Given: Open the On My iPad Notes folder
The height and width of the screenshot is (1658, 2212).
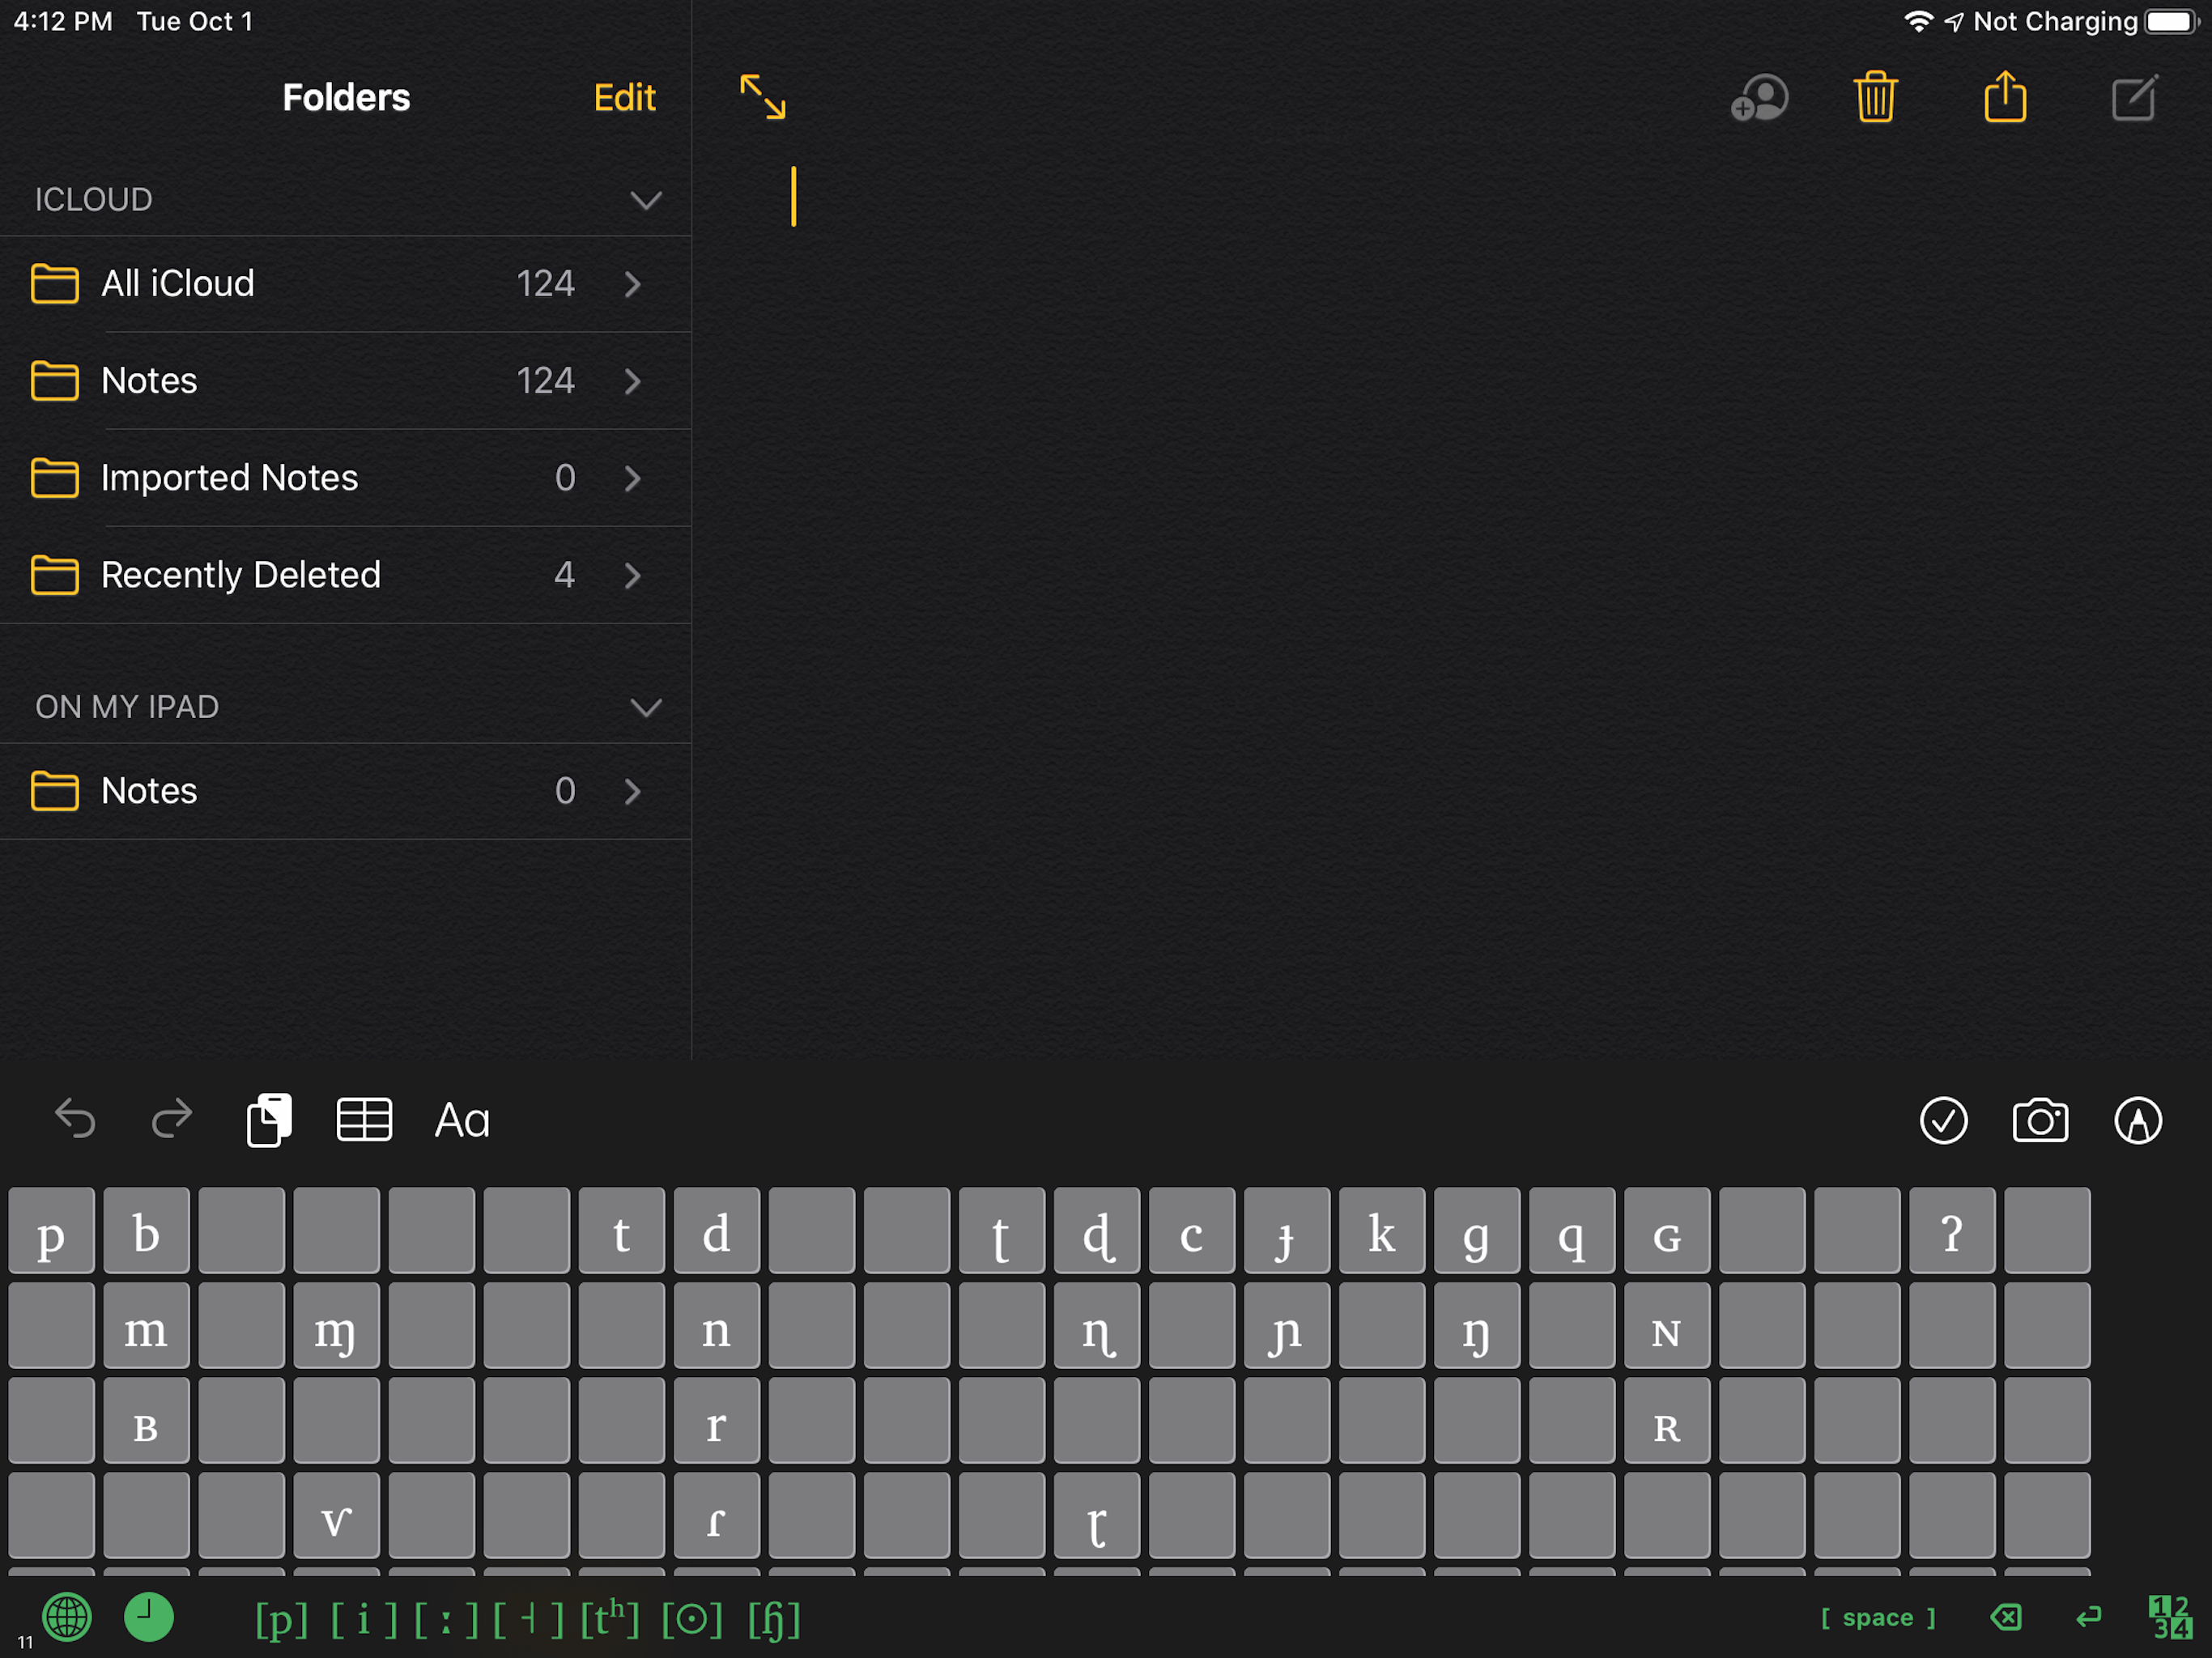Looking at the screenshot, I should [345, 791].
